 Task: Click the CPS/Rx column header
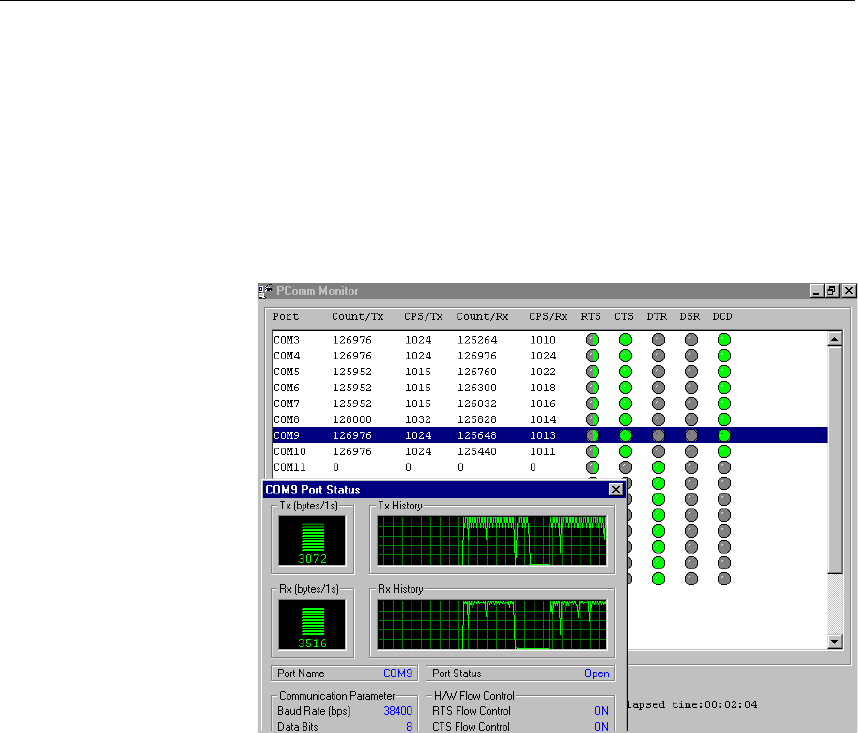pos(548,317)
